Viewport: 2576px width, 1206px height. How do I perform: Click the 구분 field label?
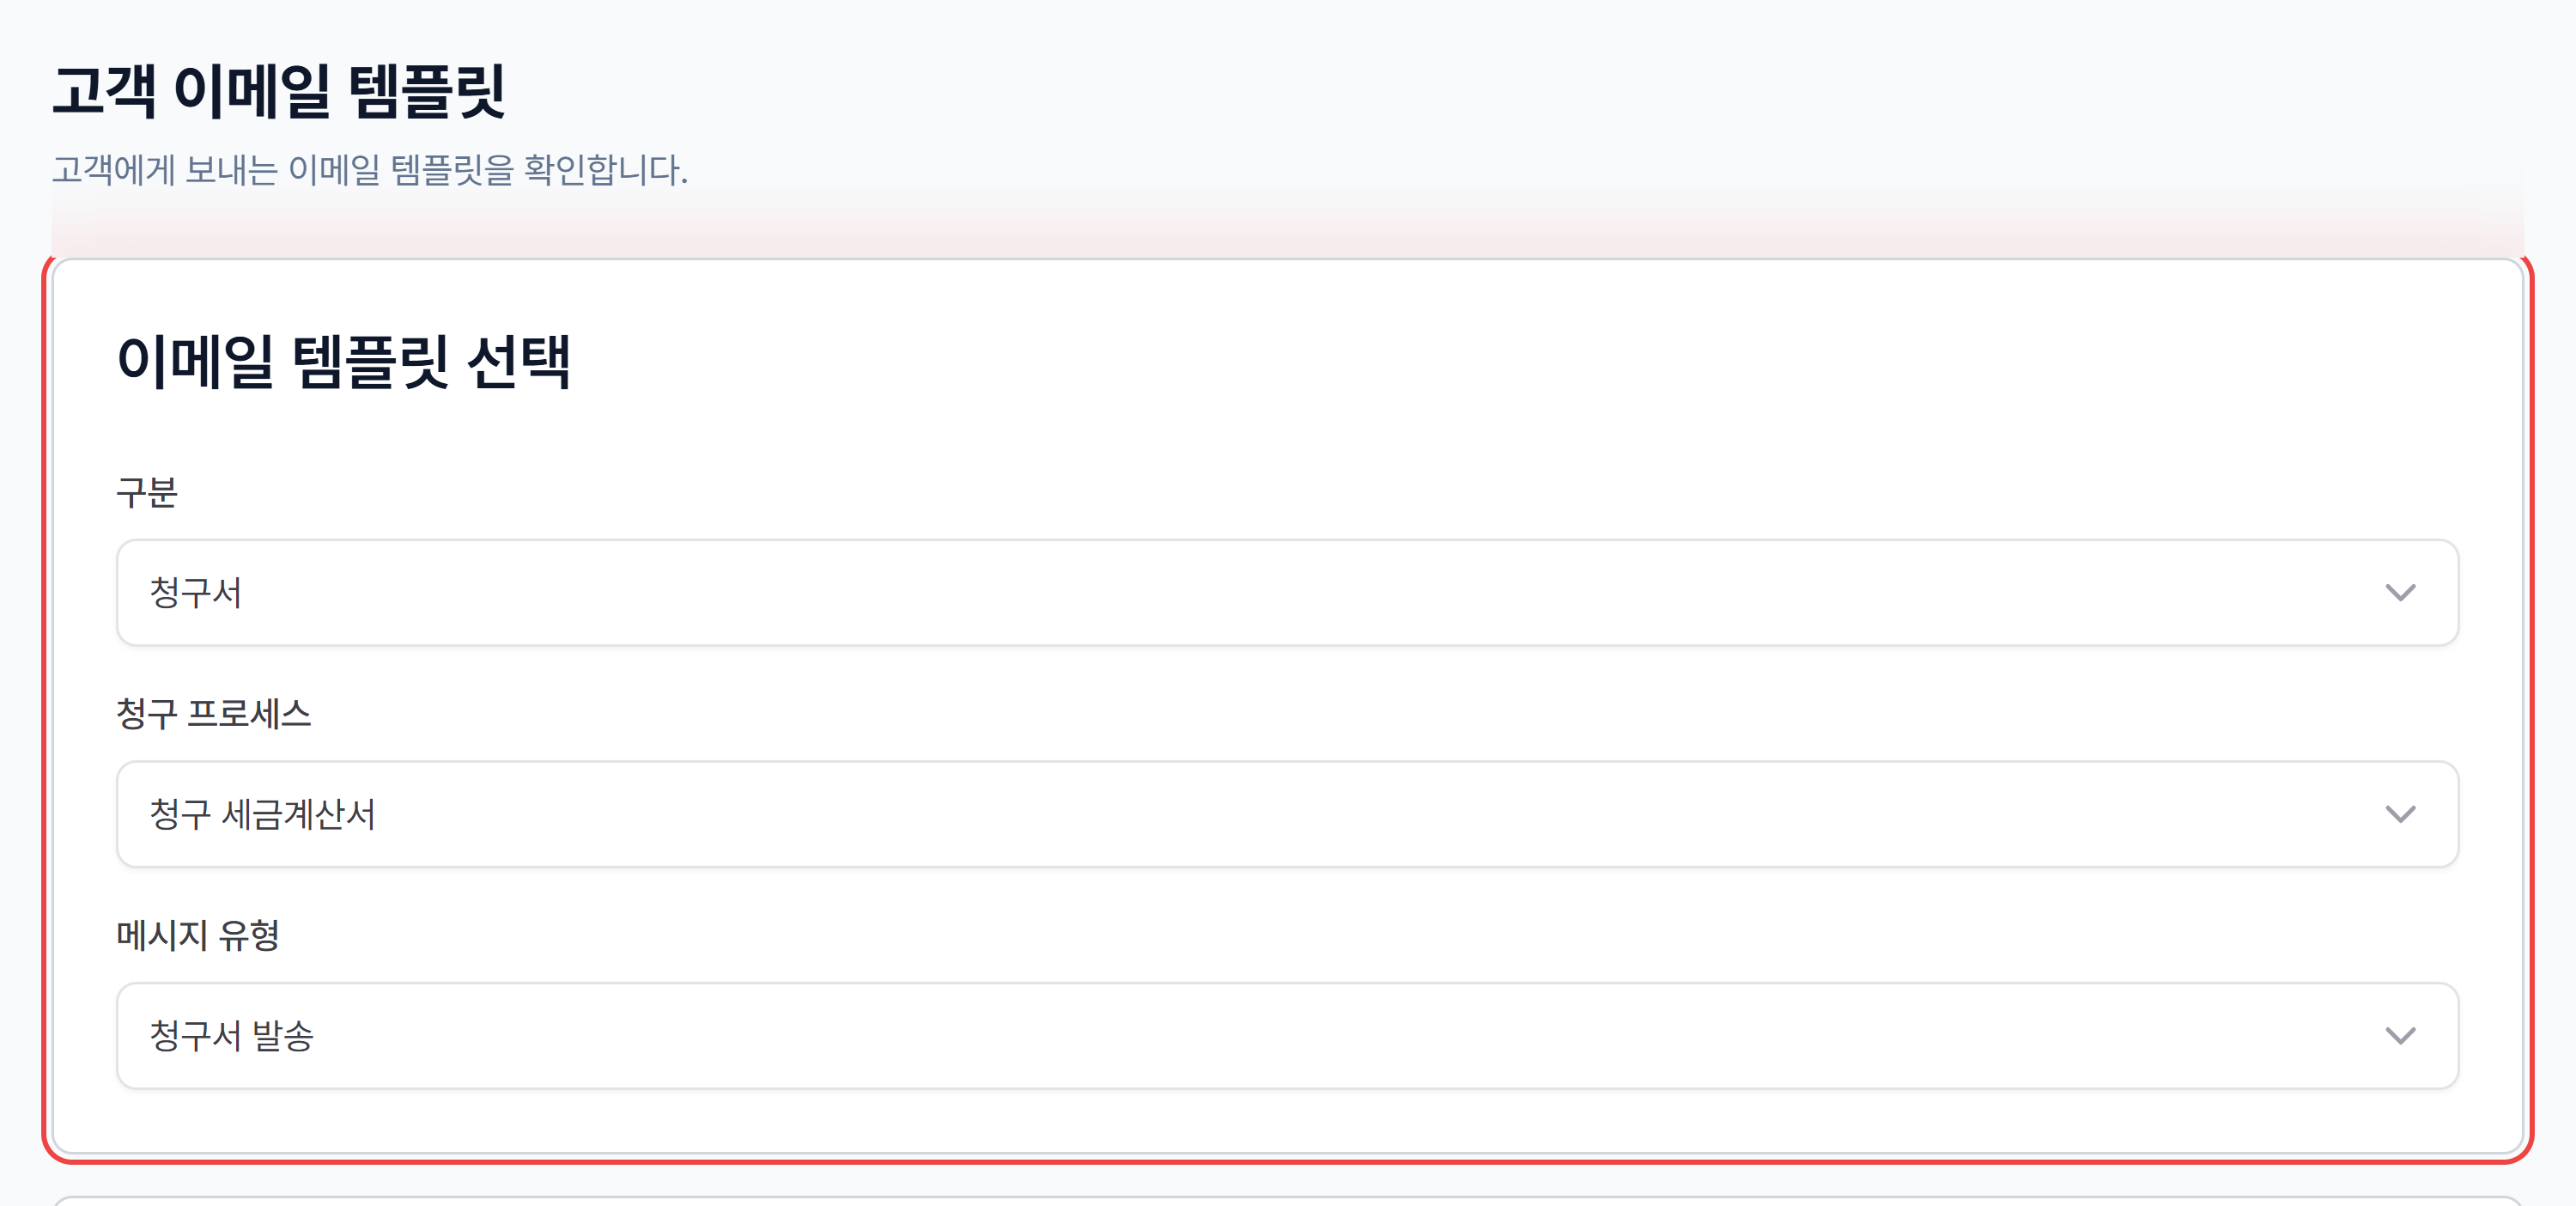coord(147,492)
